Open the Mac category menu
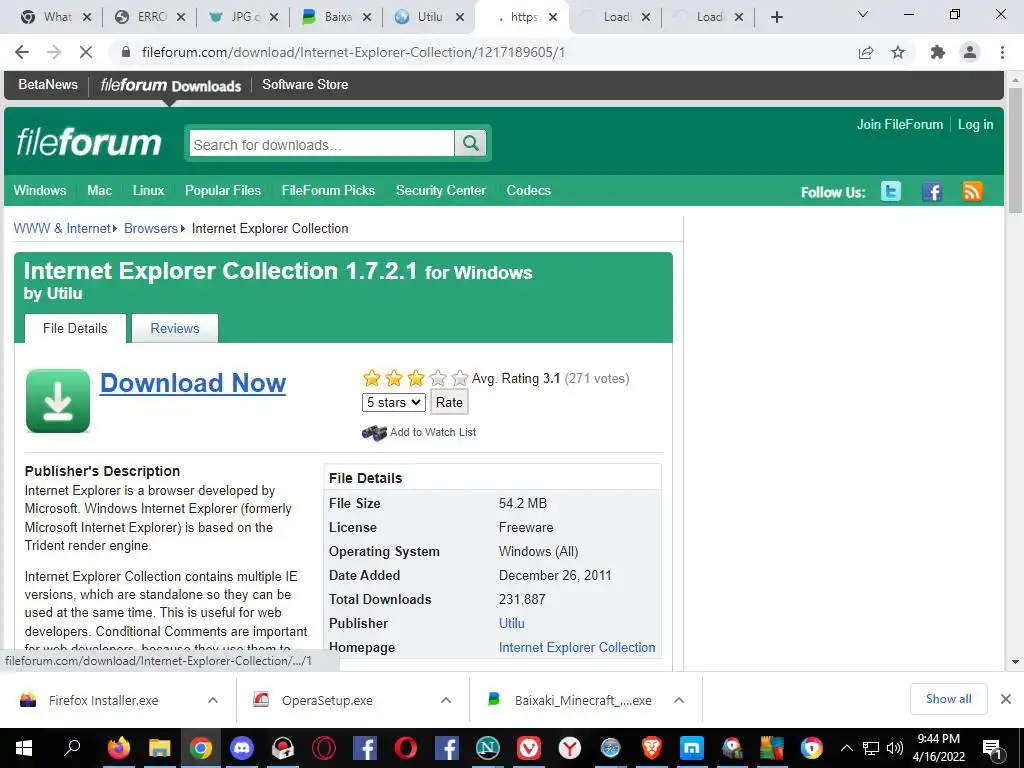 point(99,191)
